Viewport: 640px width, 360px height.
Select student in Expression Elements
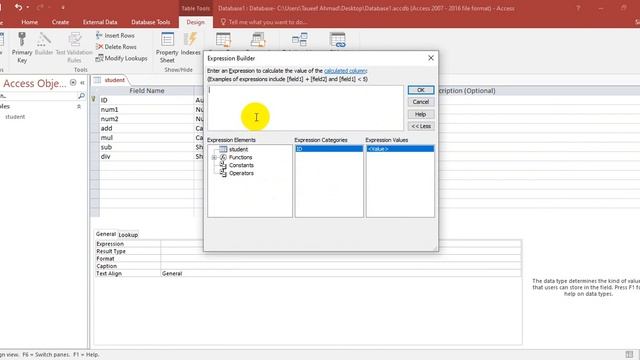coord(238,149)
